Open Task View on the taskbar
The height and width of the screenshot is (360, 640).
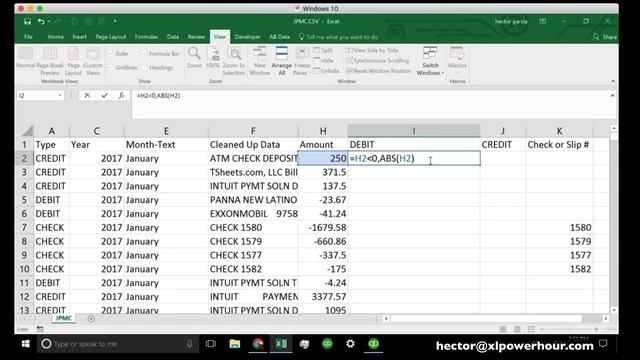pyautogui.click(x=211, y=344)
